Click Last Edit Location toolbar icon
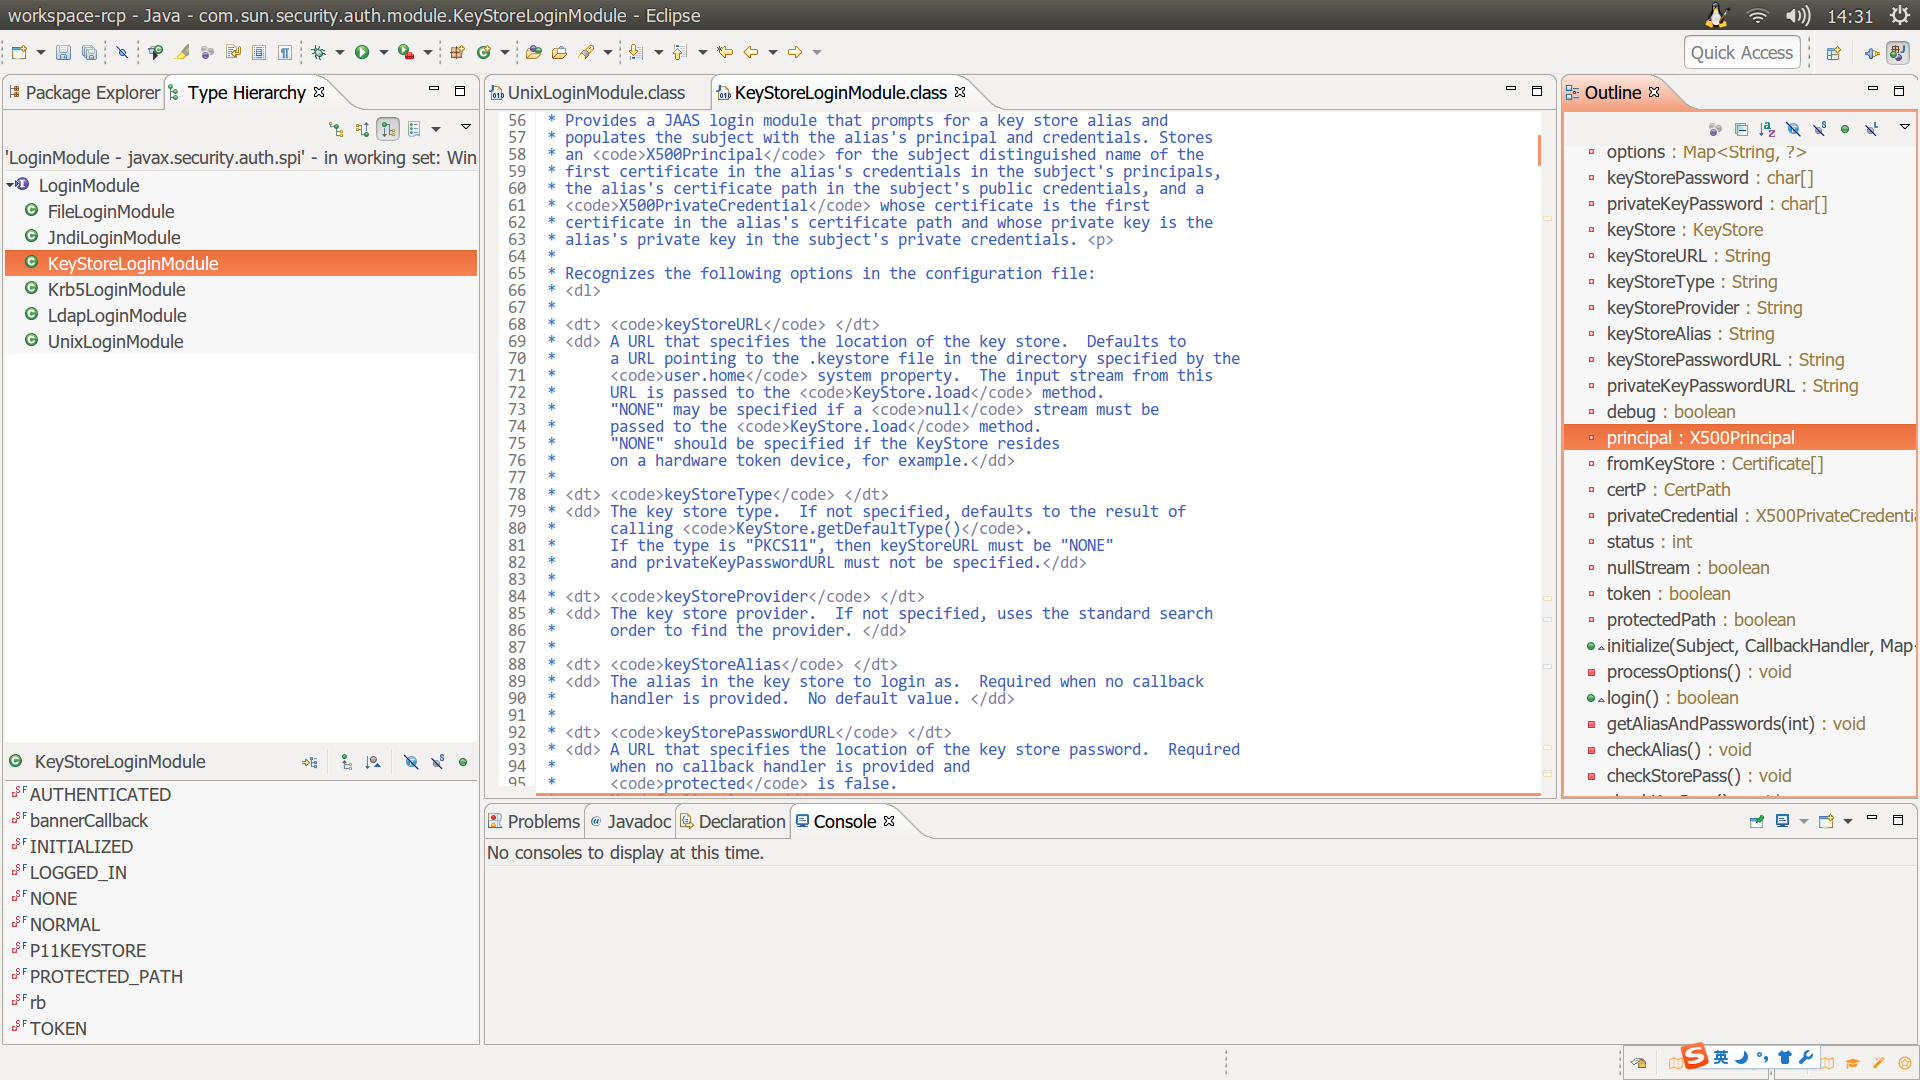This screenshot has height=1080, width=1920. coord(725,52)
